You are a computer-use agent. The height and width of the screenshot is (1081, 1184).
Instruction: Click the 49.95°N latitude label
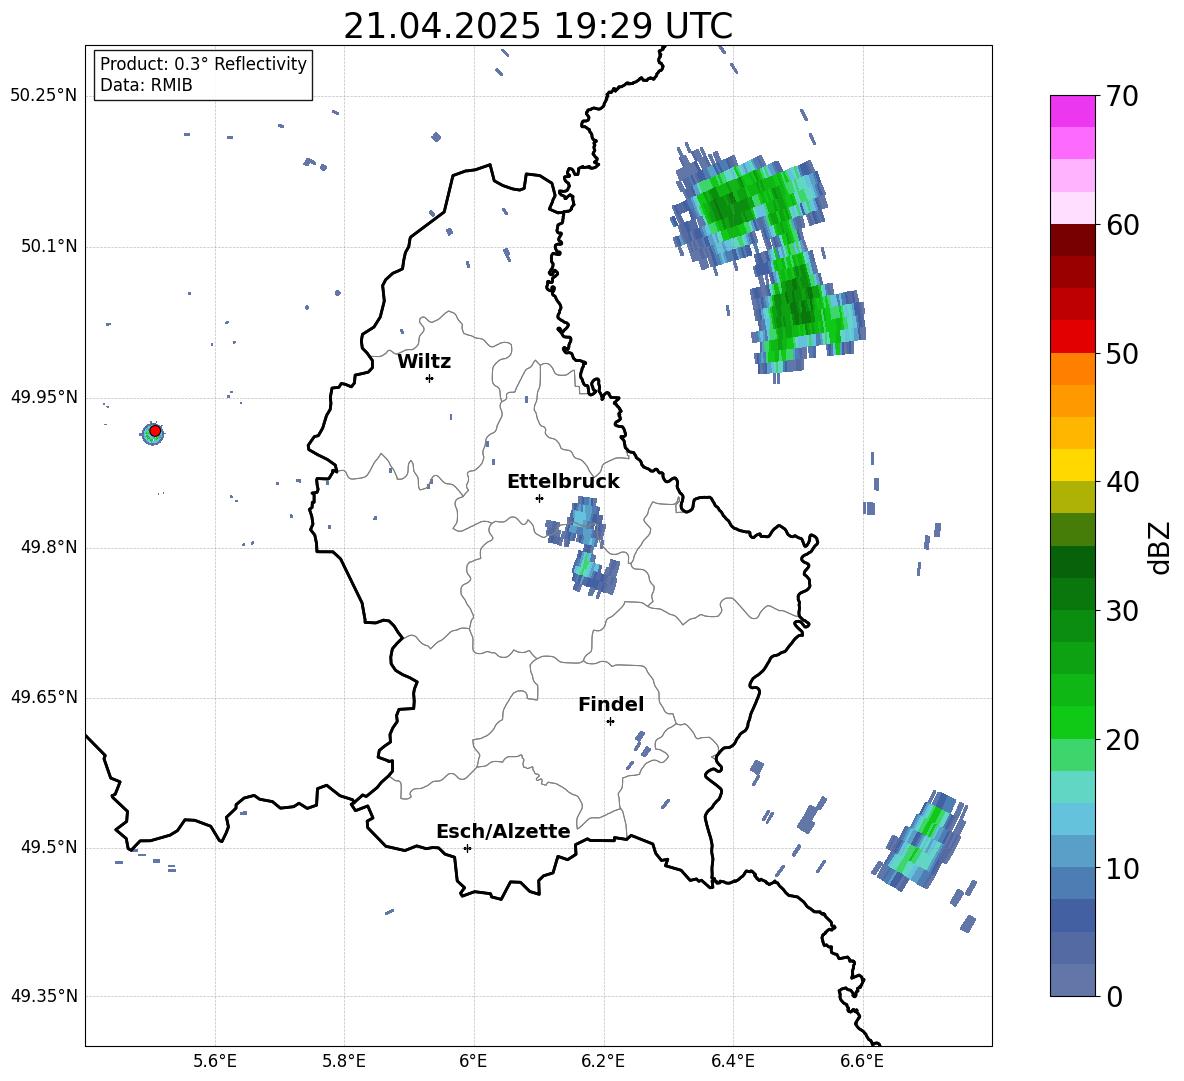[44, 396]
